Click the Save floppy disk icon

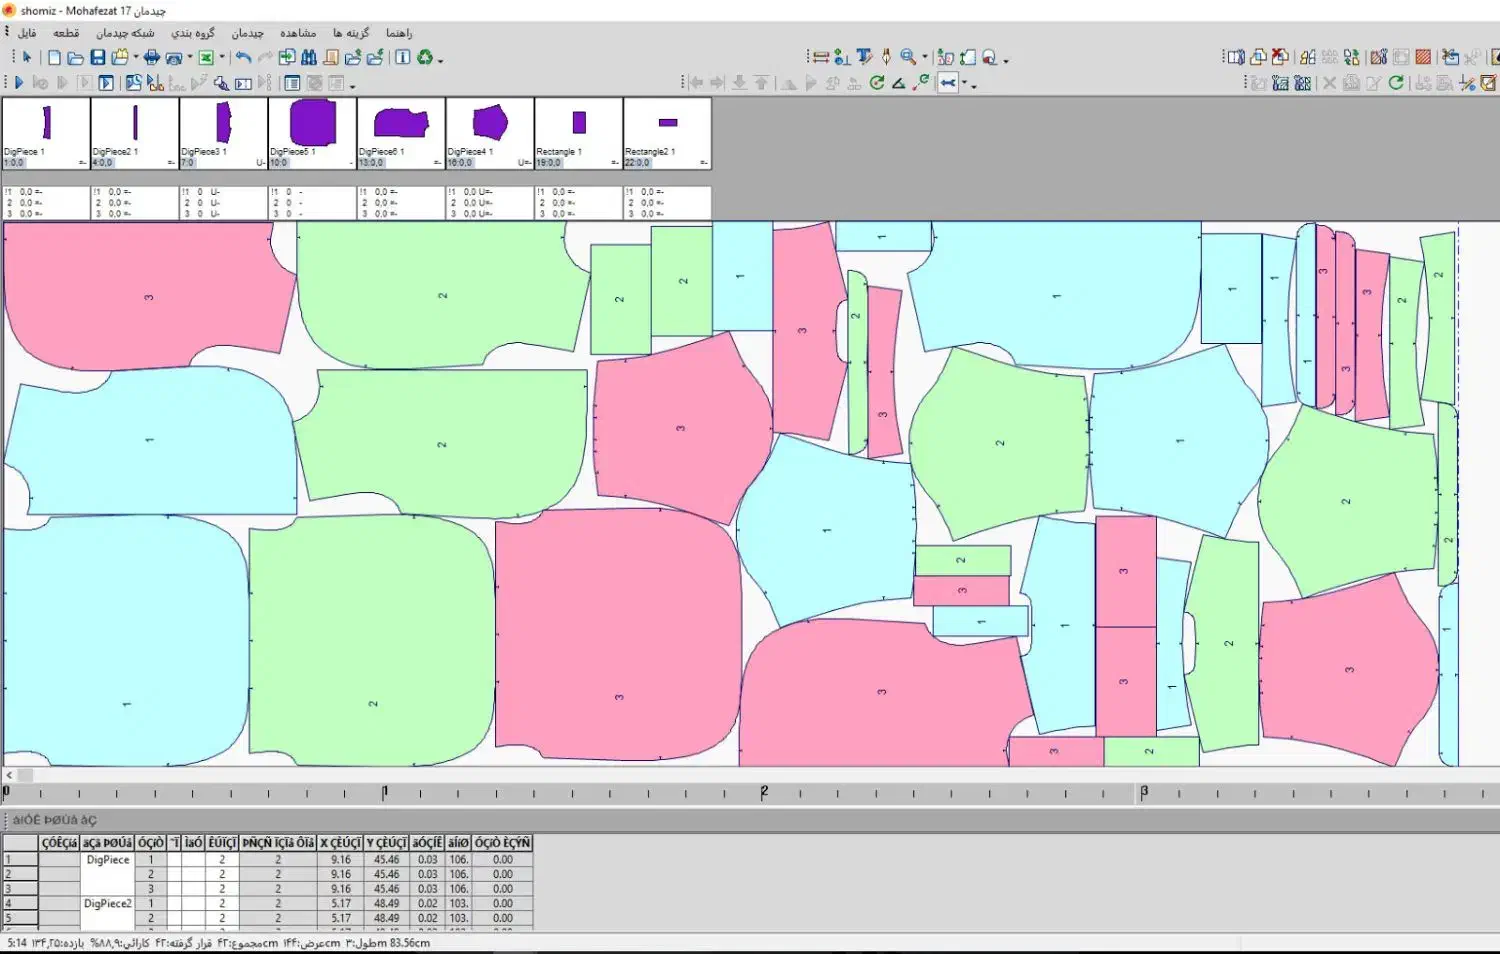pos(97,58)
